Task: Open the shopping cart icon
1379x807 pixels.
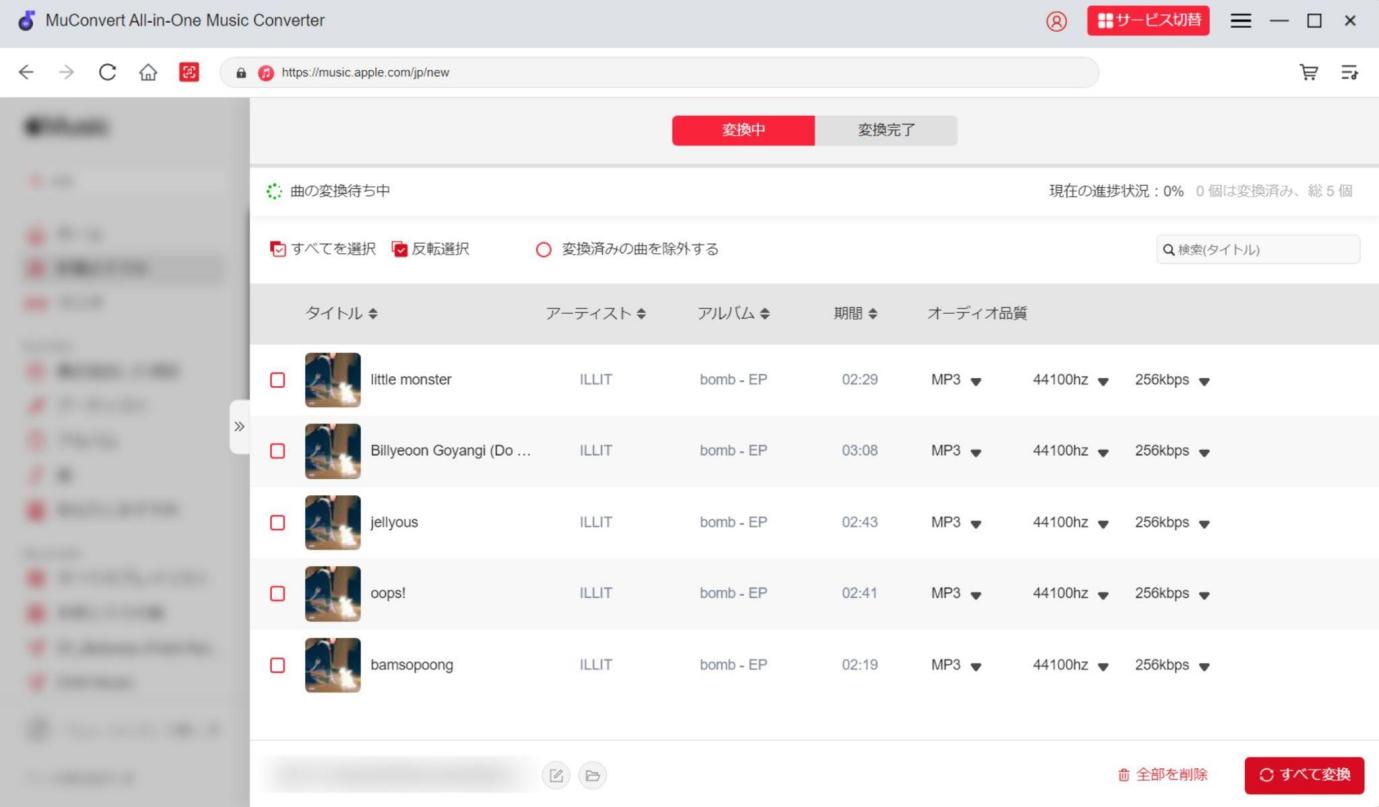Action: point(1308,72)
